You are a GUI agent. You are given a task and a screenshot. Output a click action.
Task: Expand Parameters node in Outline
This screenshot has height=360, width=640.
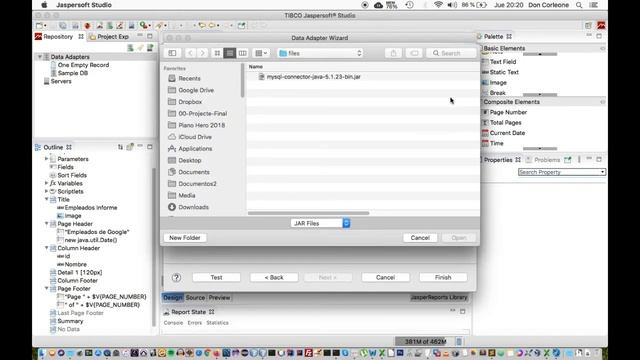coord(47,159)
